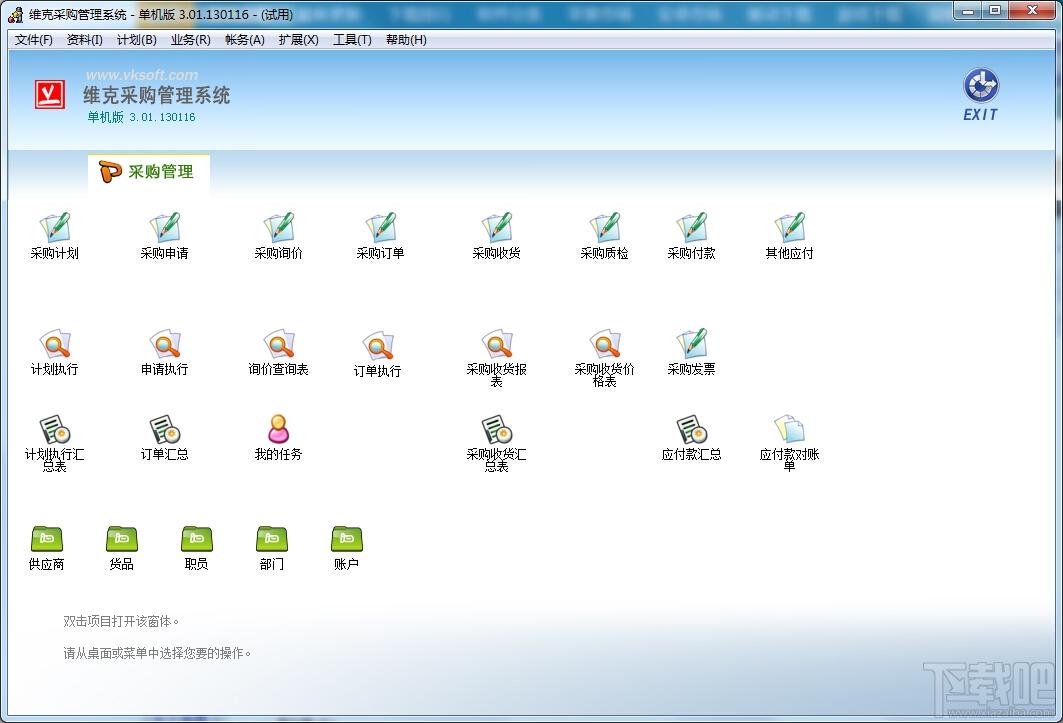Image resolution: width=1063 pixels, height=723 pixels.
Task: Maximize the application window
Action: (995, 11)
